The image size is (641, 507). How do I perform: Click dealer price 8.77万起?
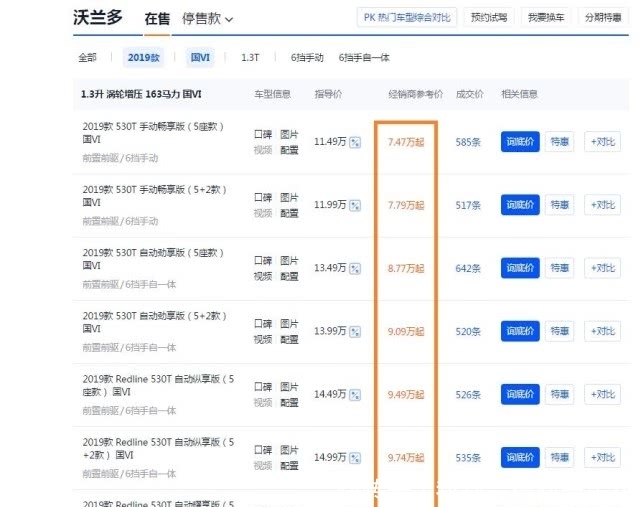point(406,269)
